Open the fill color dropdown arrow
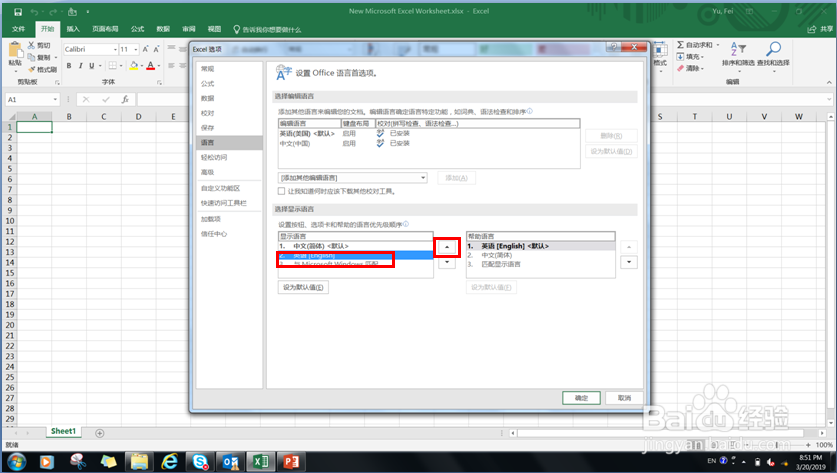The height and width of the screenshot is (473, 837). tap(141, 66)
